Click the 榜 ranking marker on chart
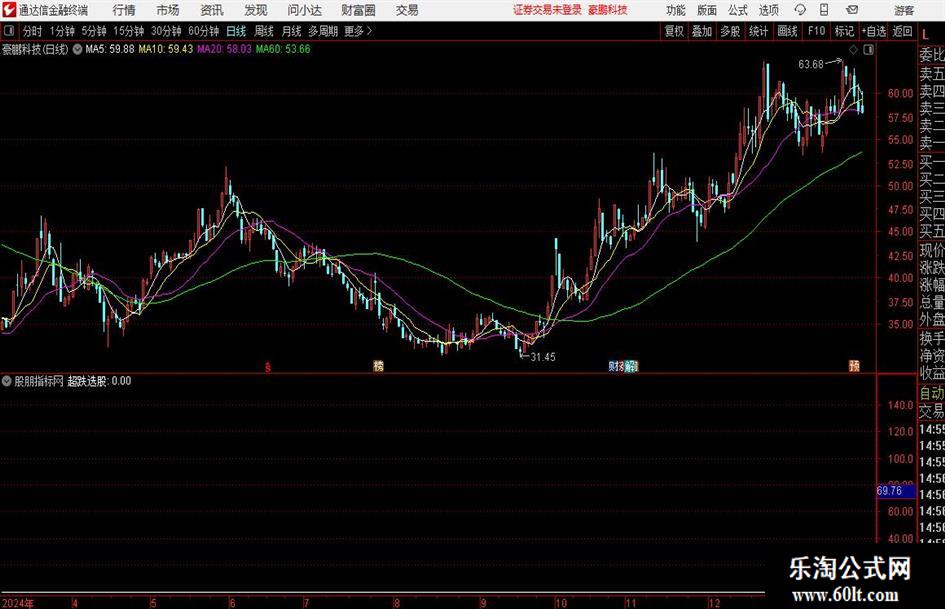Screen dimensions: 945x609 coord(378,365)
